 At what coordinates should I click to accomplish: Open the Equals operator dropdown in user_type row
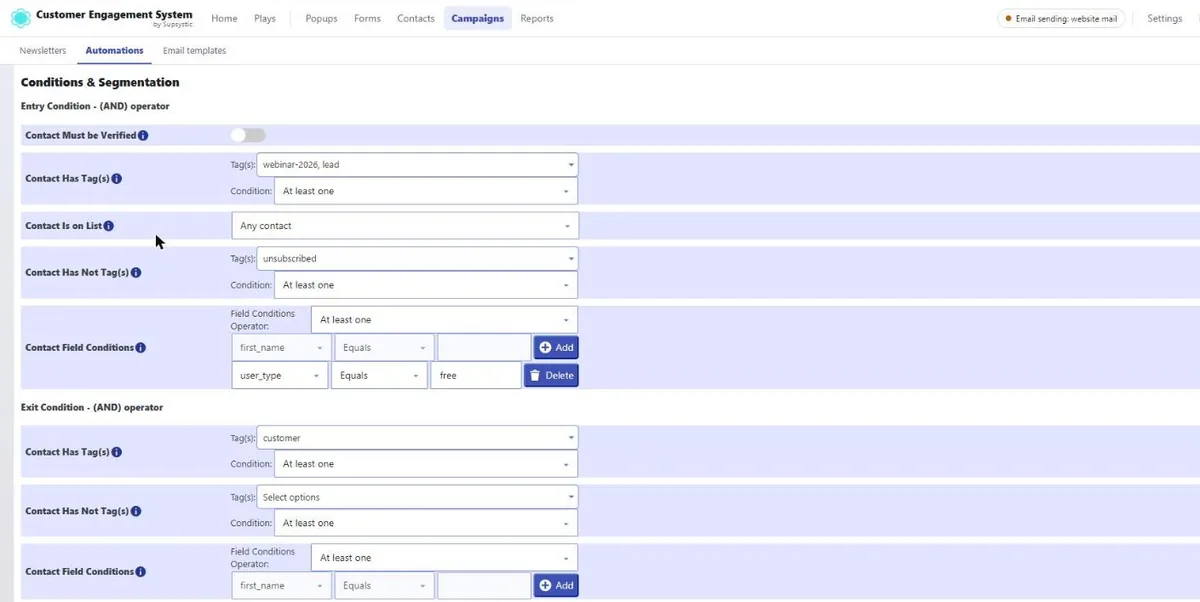[x=379, y=376]
